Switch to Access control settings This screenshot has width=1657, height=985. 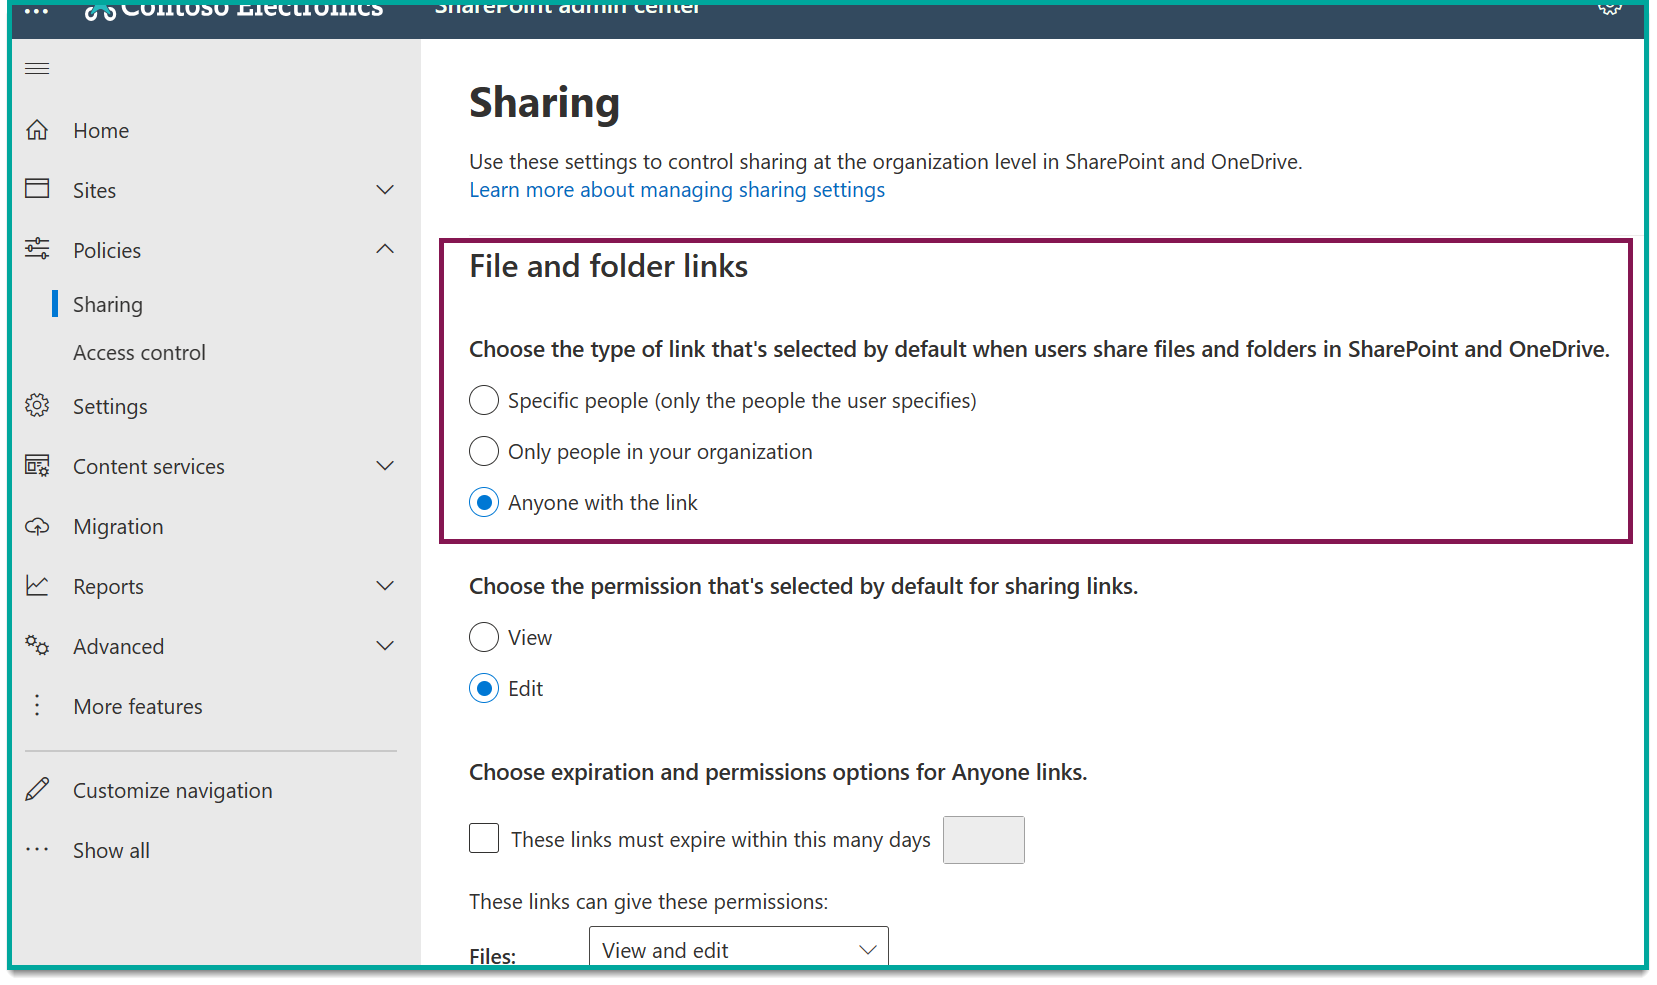pos(139,352)
